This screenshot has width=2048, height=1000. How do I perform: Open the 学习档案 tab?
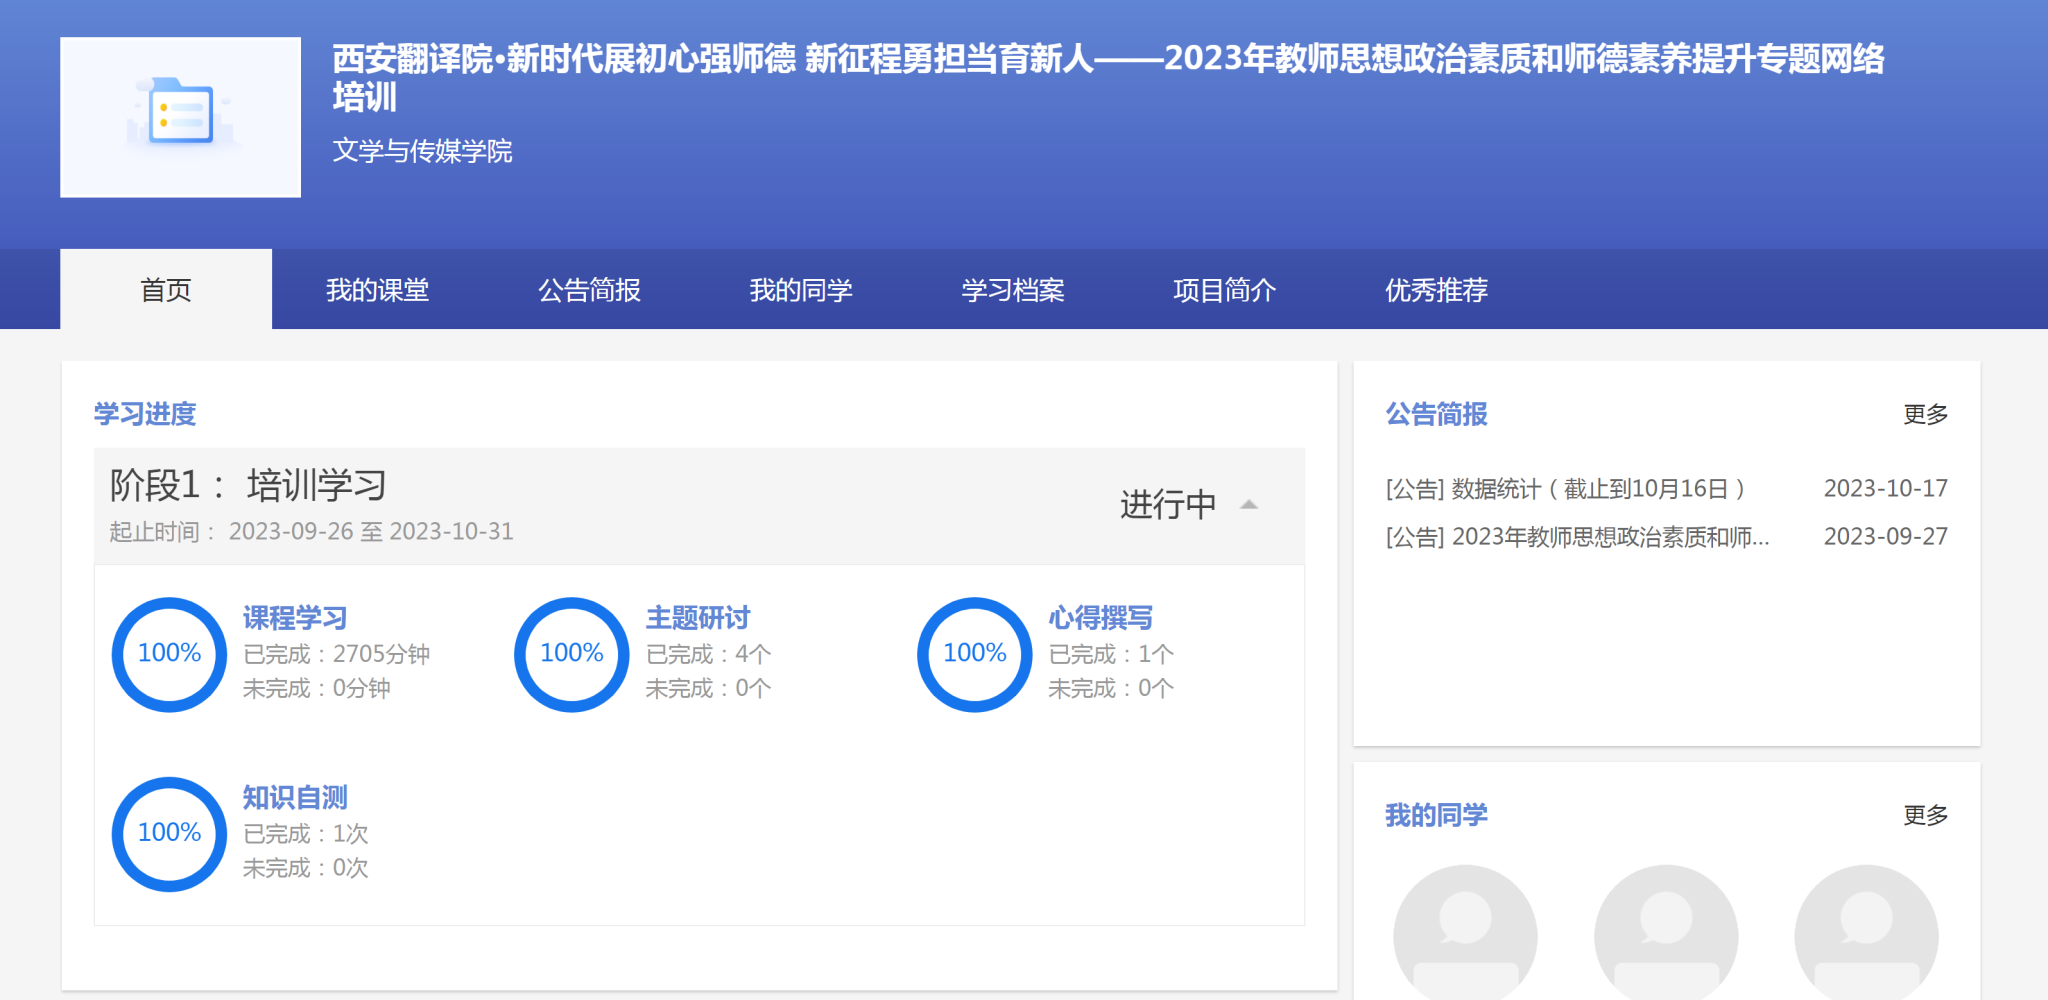pyautogui.click(x=1013, y=290)
